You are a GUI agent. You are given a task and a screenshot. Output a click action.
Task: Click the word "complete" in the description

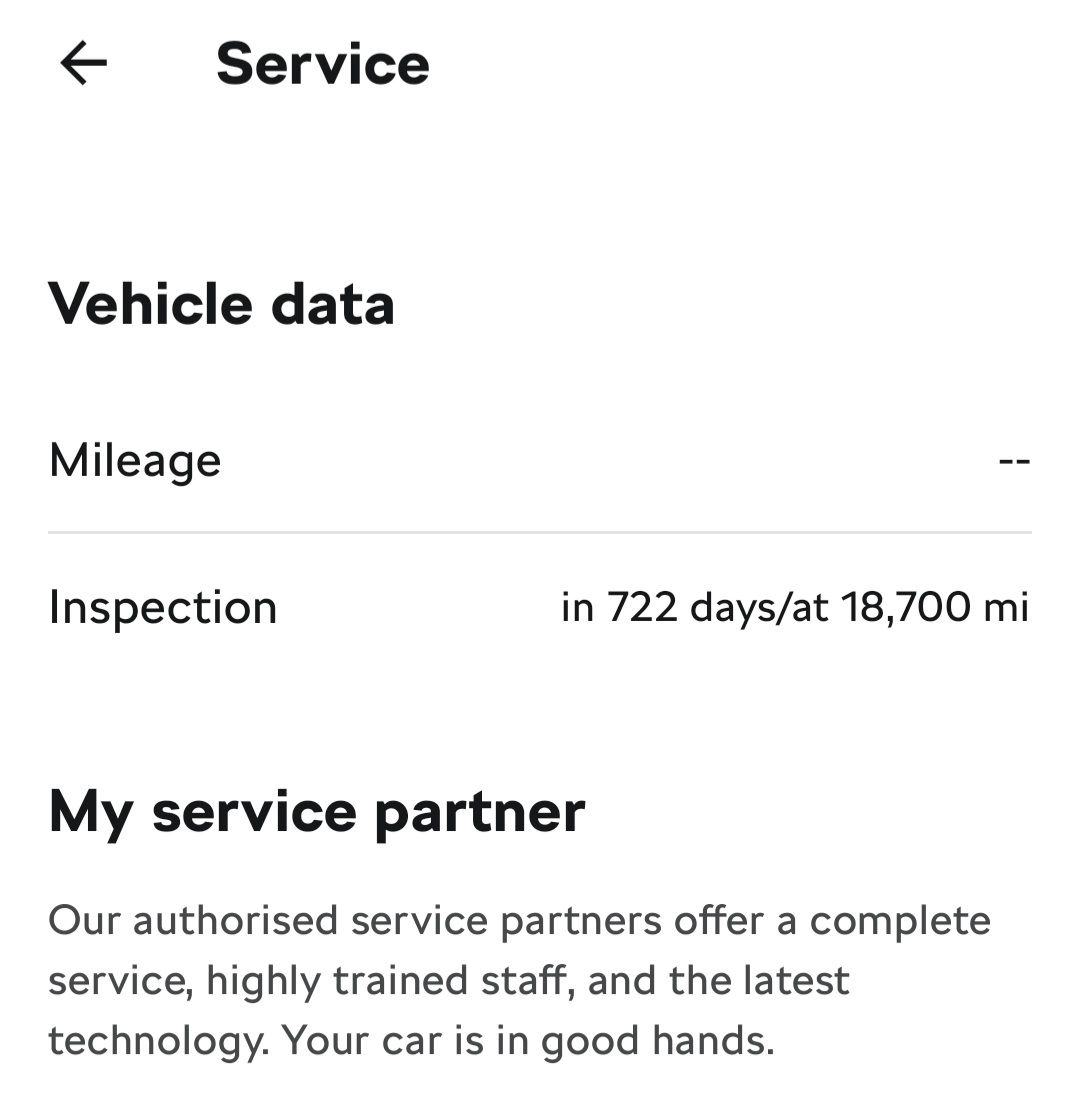900,920
